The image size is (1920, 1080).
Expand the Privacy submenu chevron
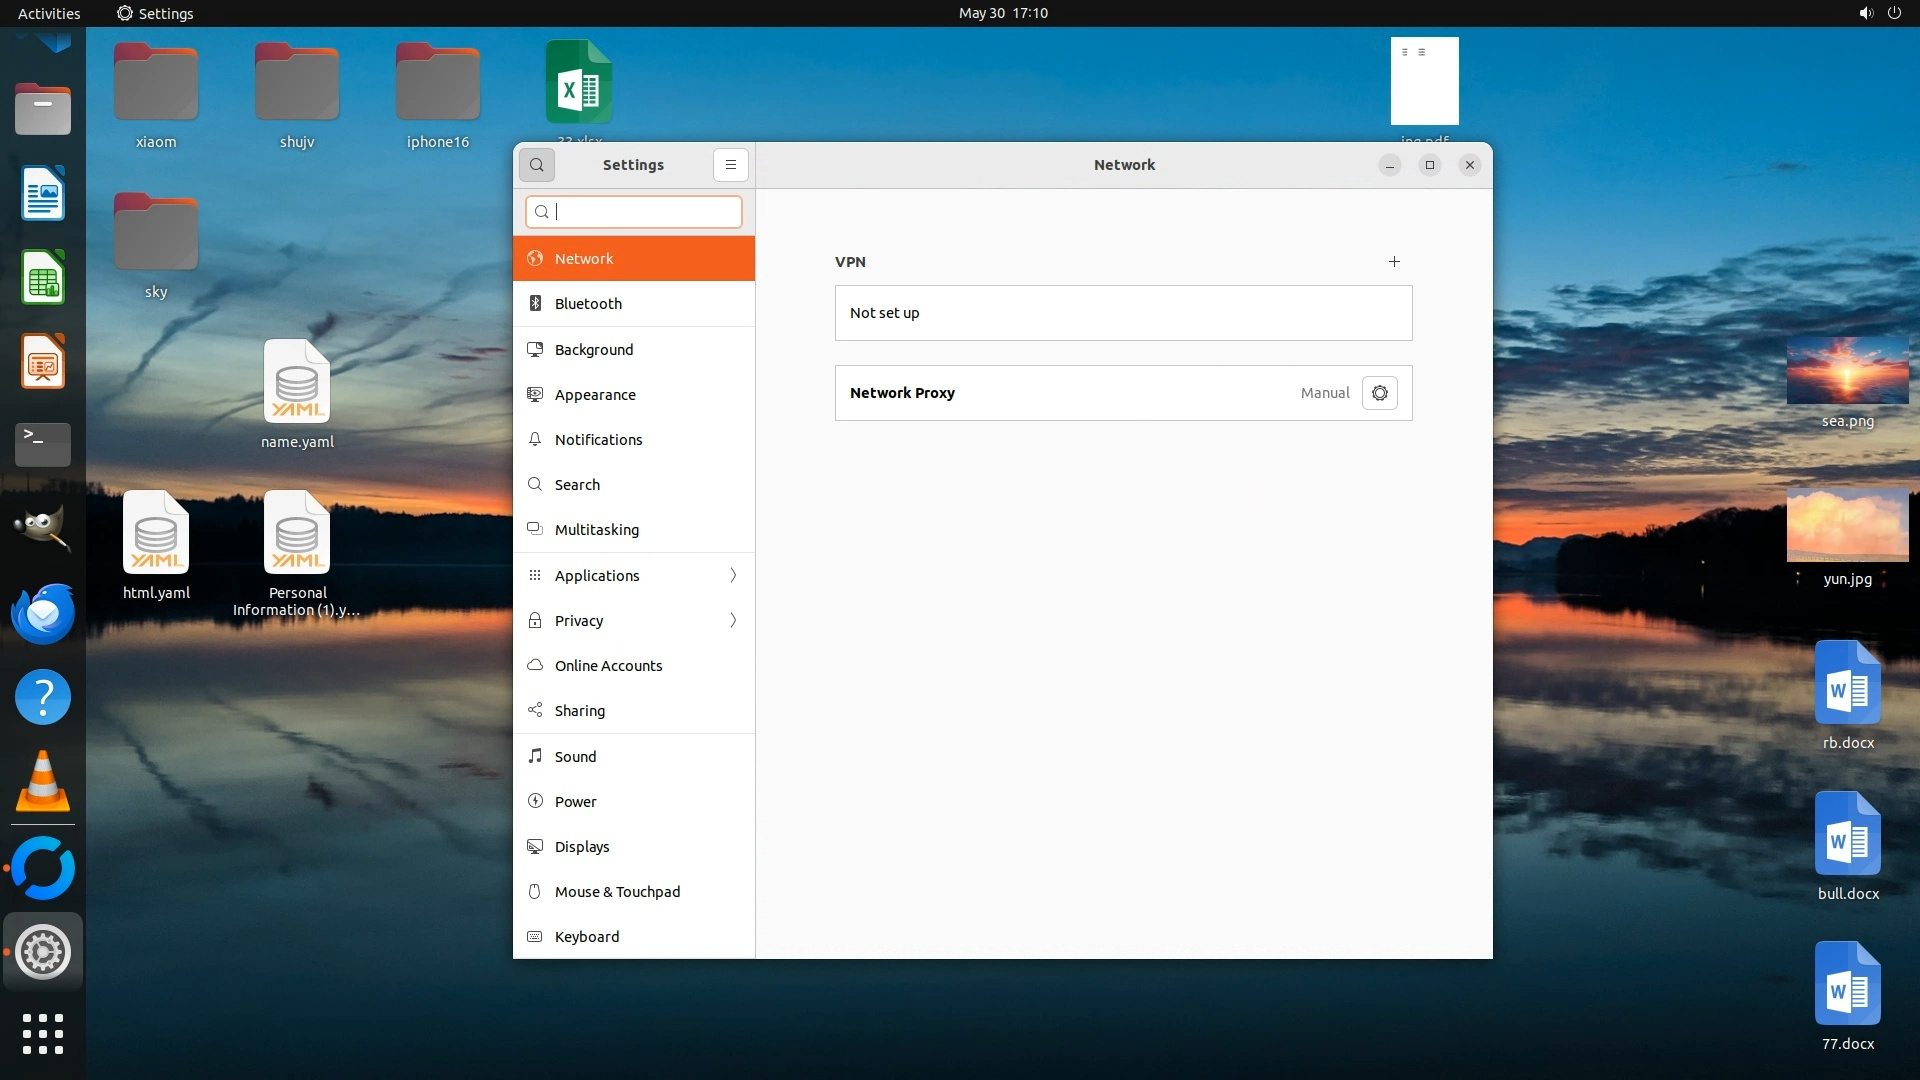733,621
